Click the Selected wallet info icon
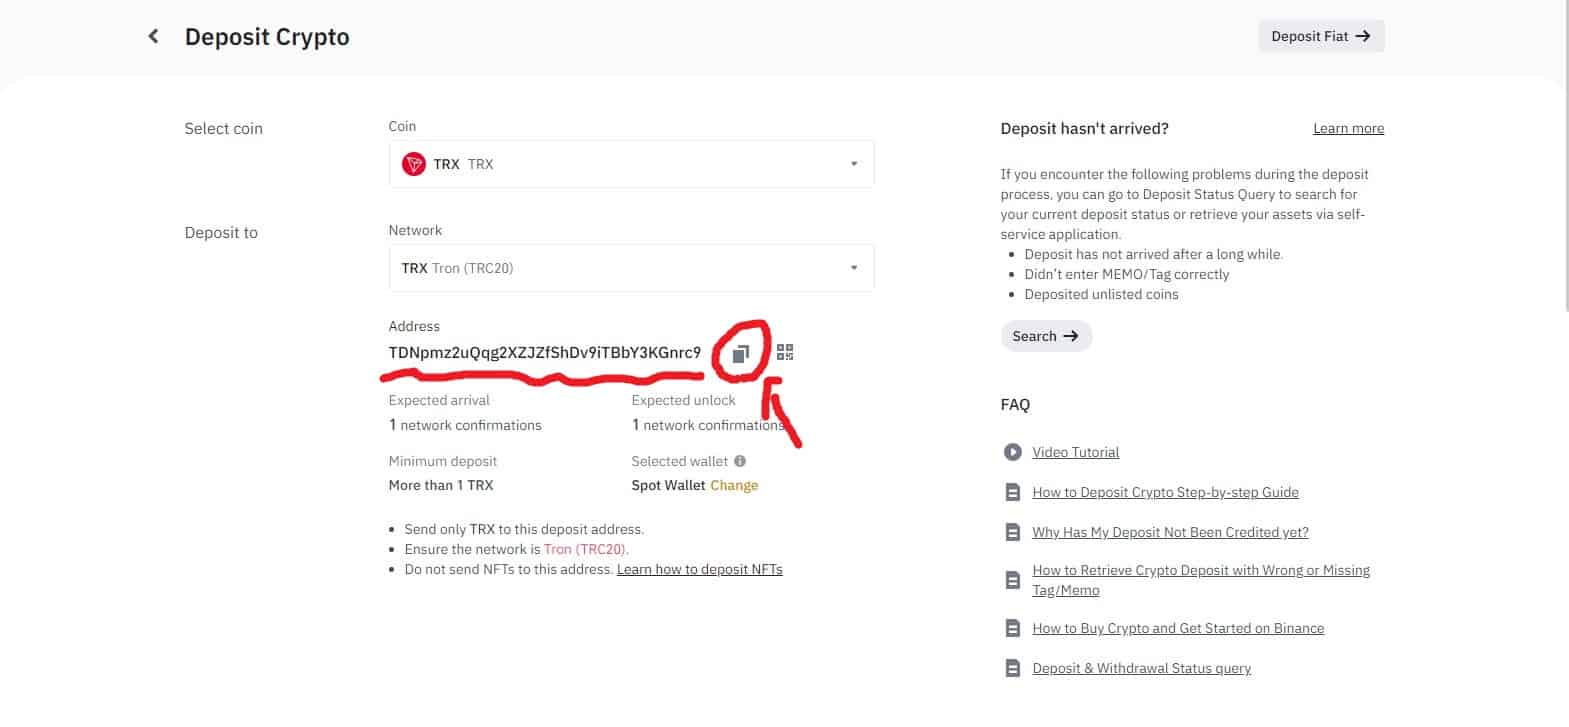Viewport: 1569px width, 727px height. [740, 461]
